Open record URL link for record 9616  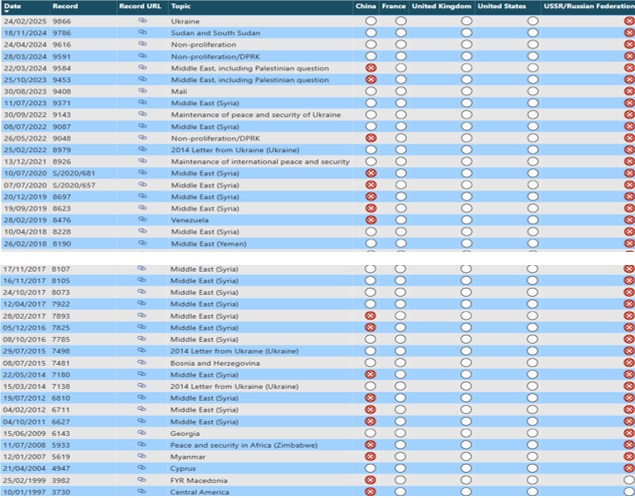(x=142, y=44)
